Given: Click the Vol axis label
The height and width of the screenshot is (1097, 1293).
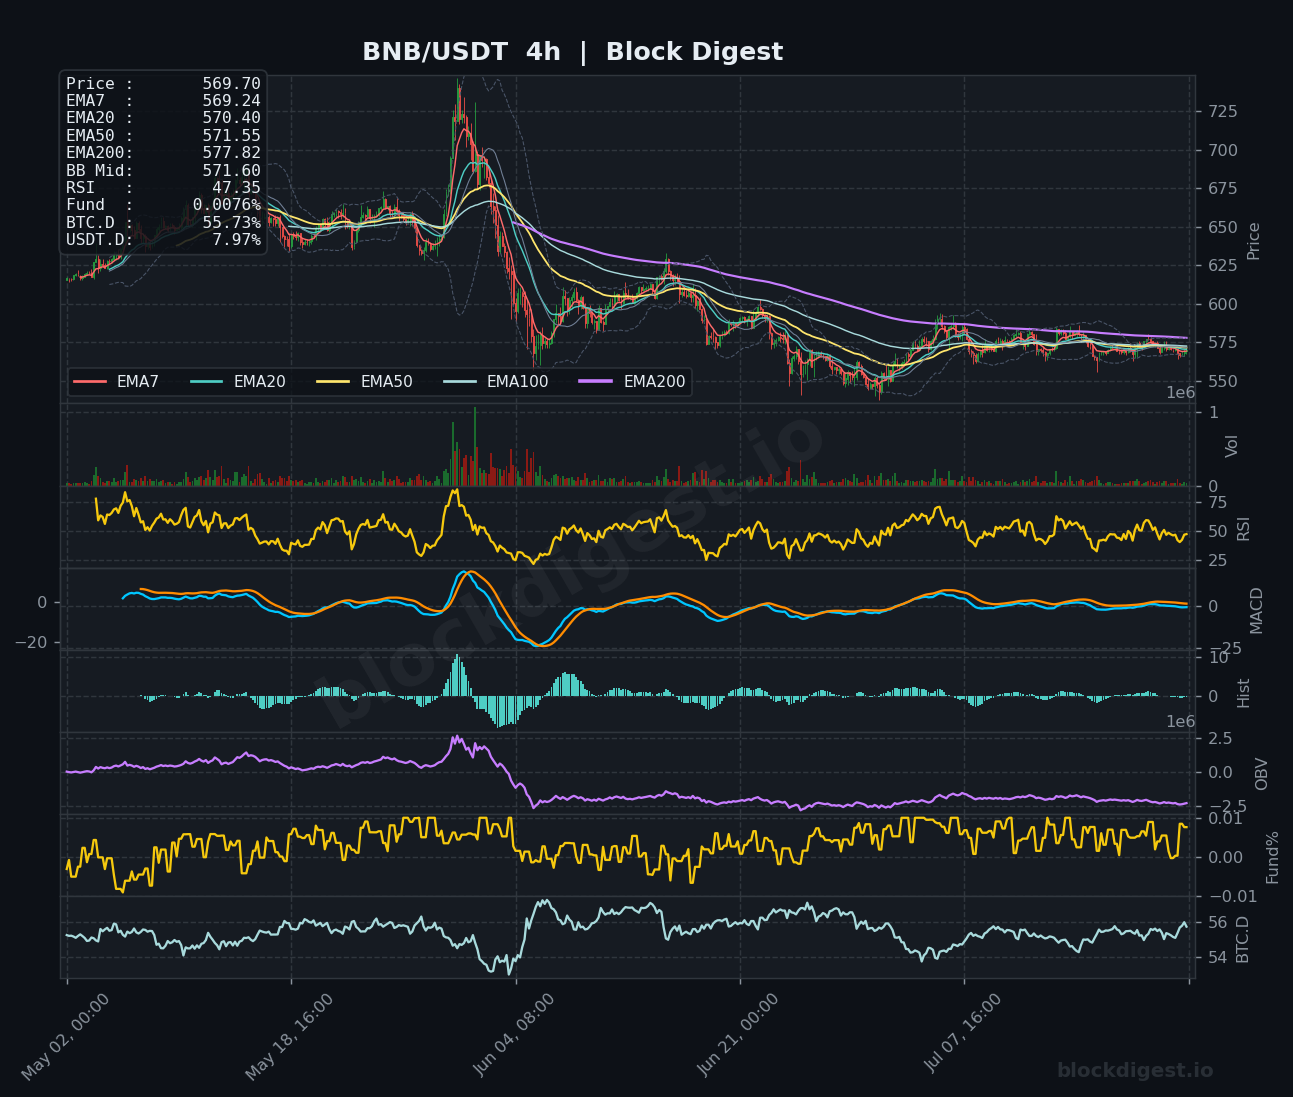Looking at the screenshot, I should coord(1232,446).
